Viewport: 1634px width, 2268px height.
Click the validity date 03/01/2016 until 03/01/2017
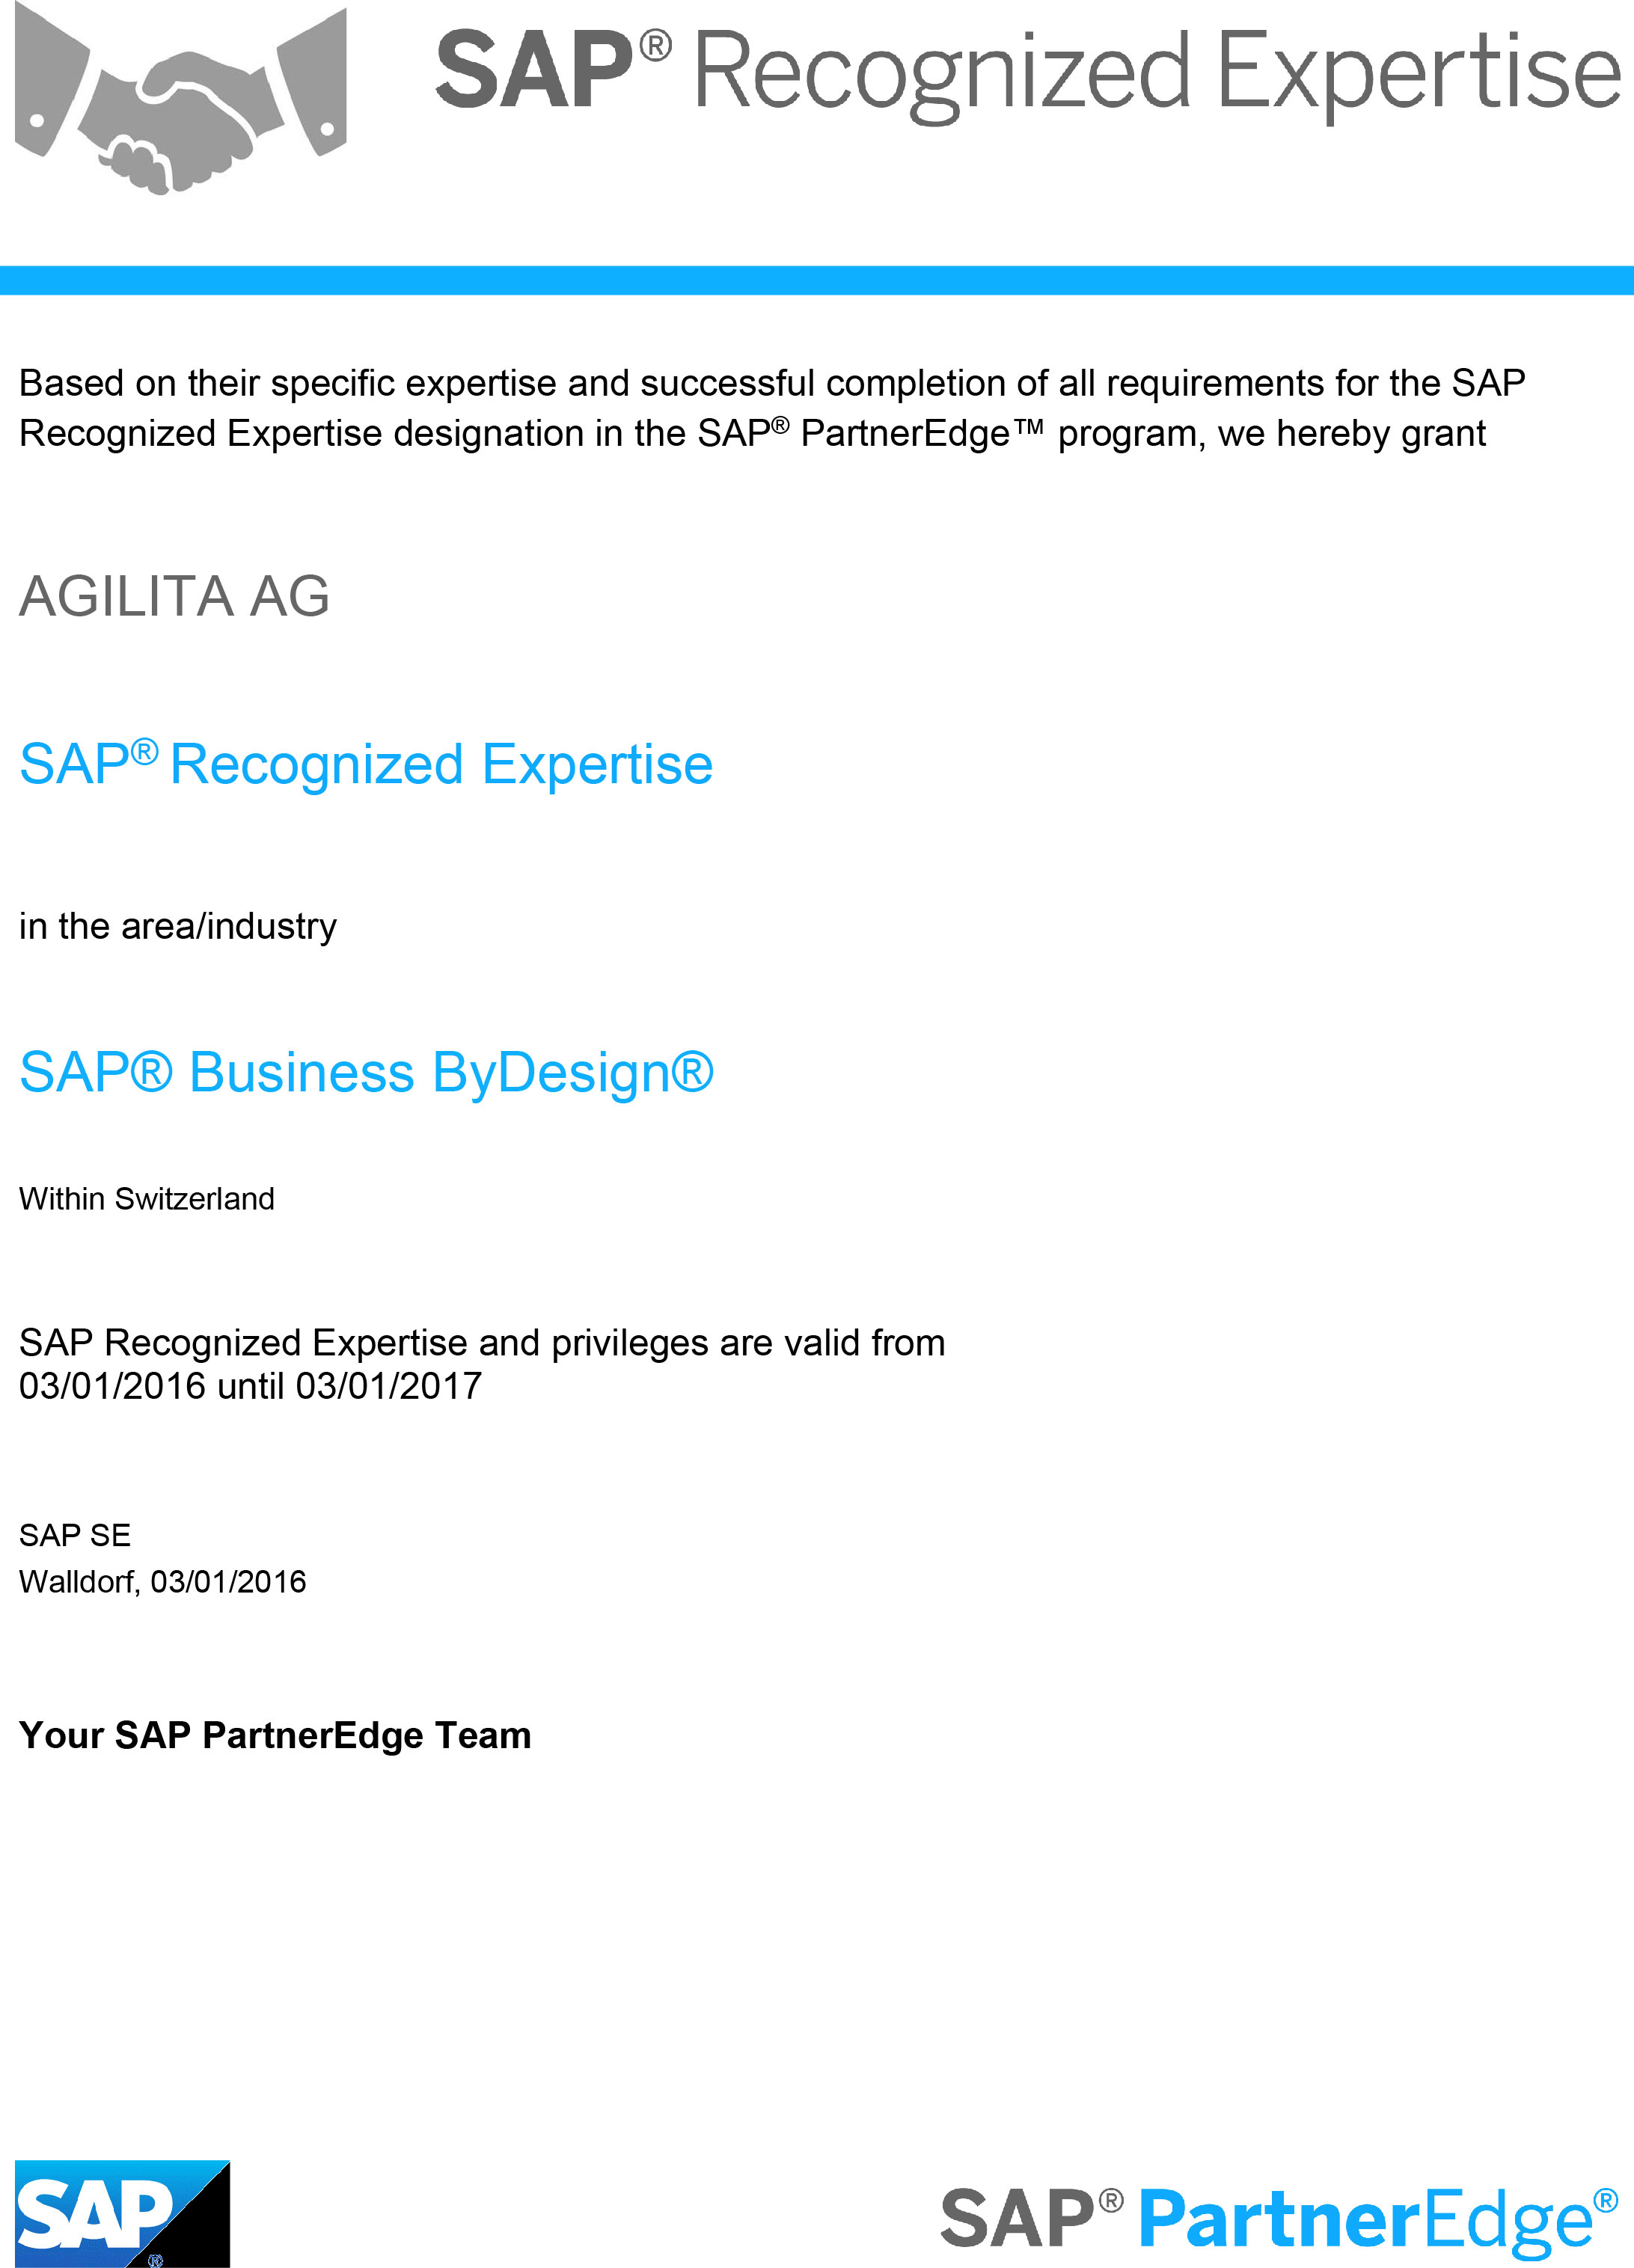point(251,1386)
